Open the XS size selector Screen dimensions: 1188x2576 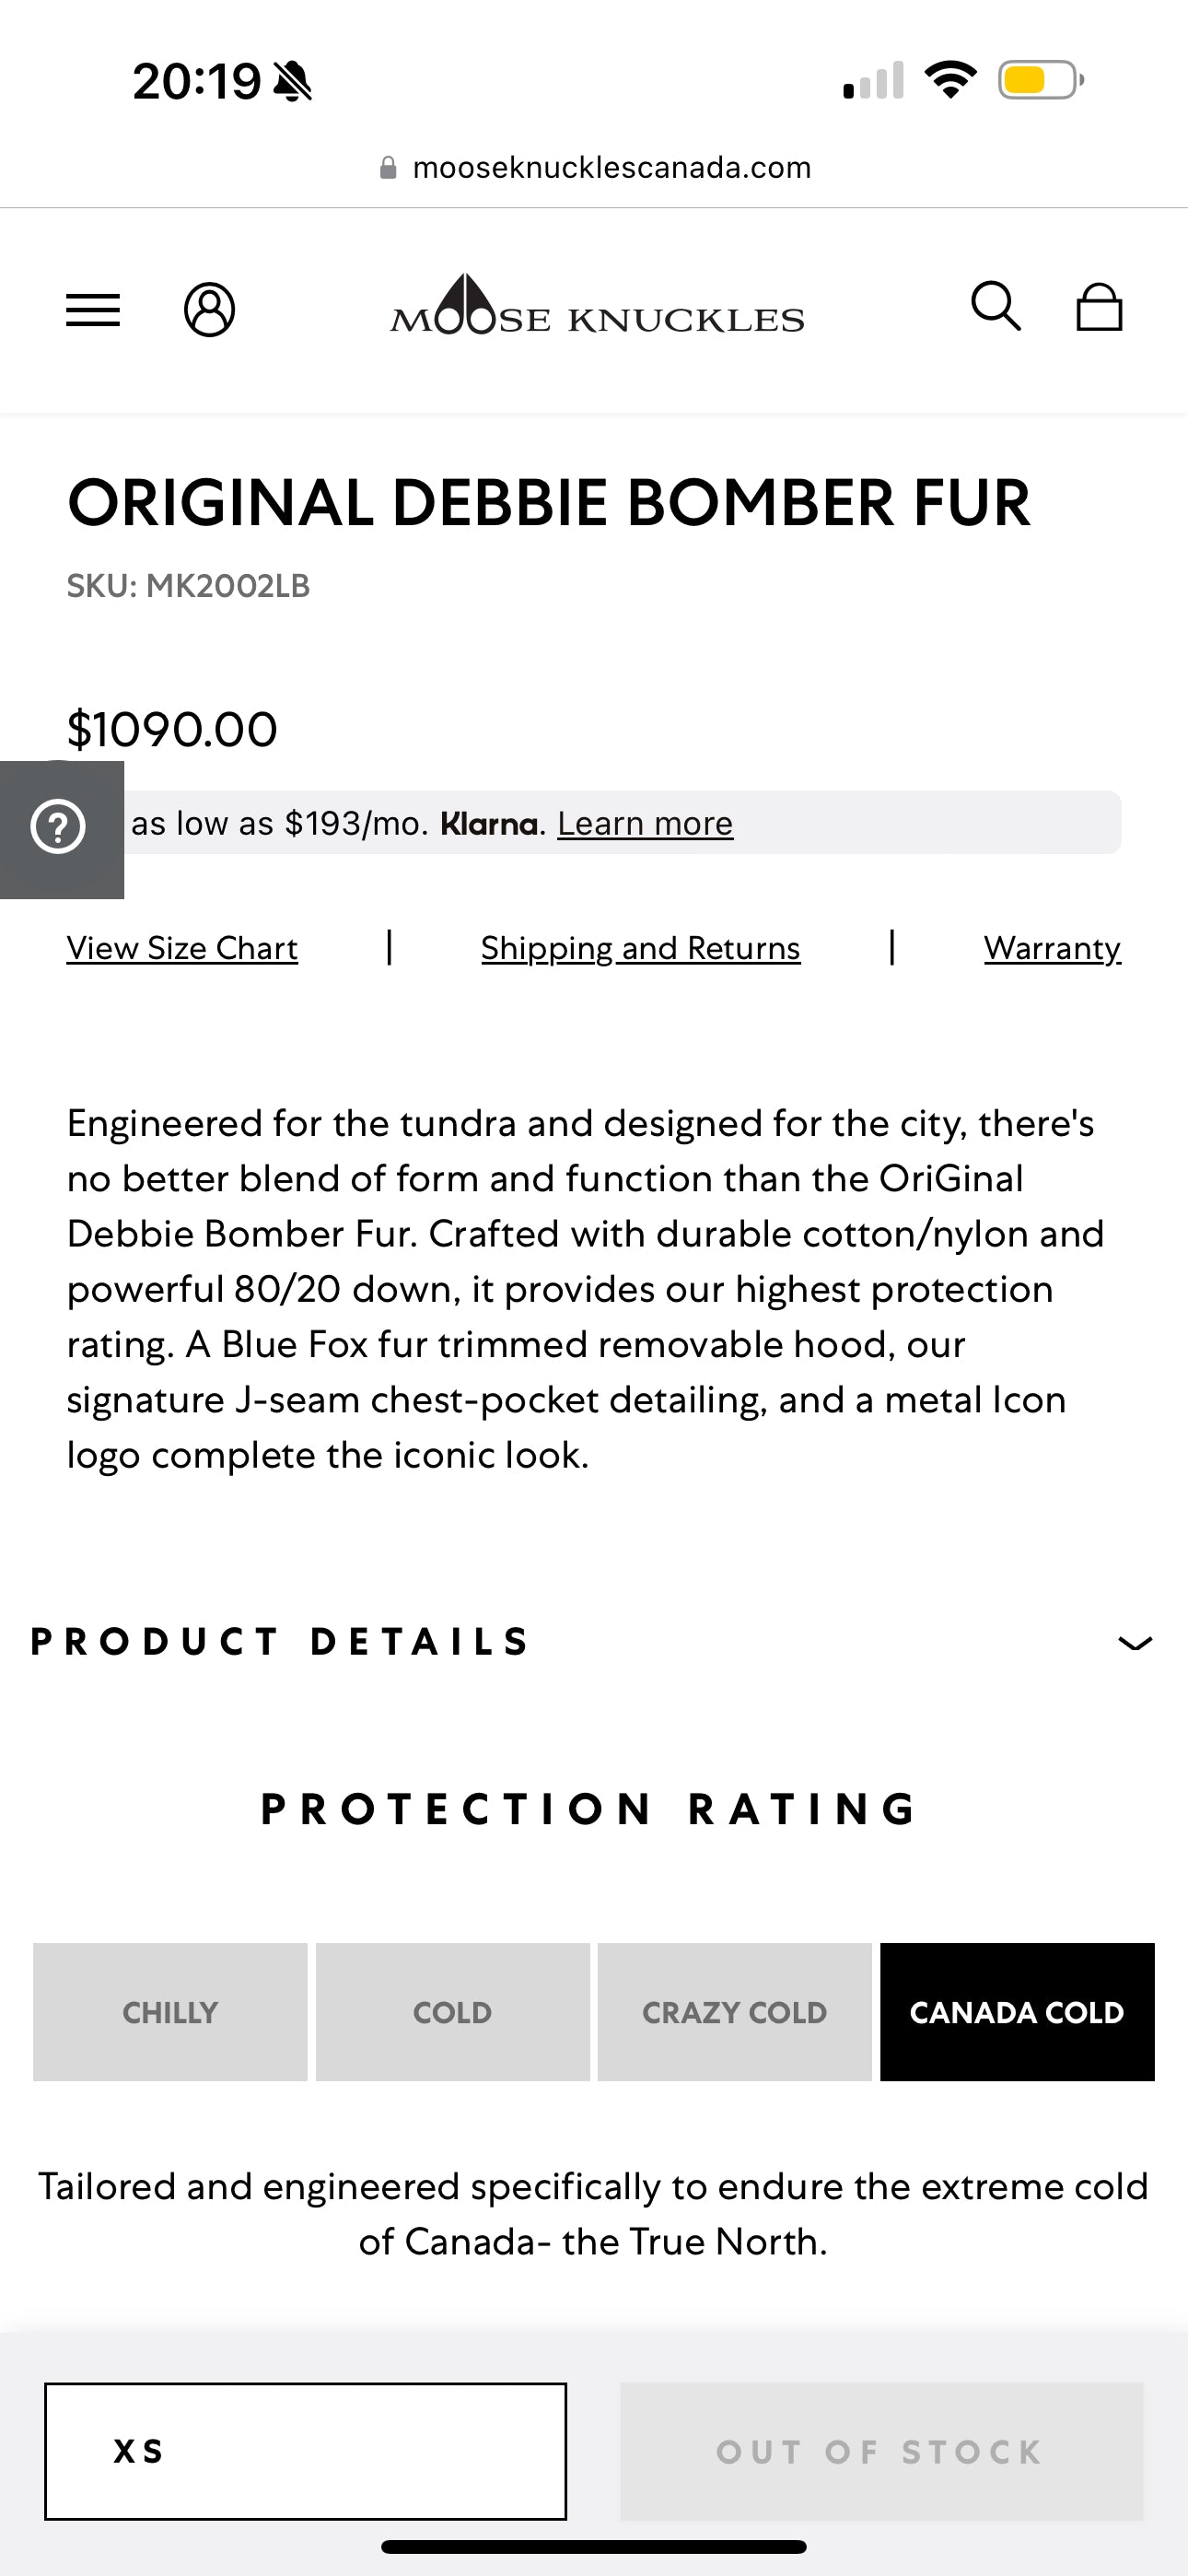click(305, 2451)
